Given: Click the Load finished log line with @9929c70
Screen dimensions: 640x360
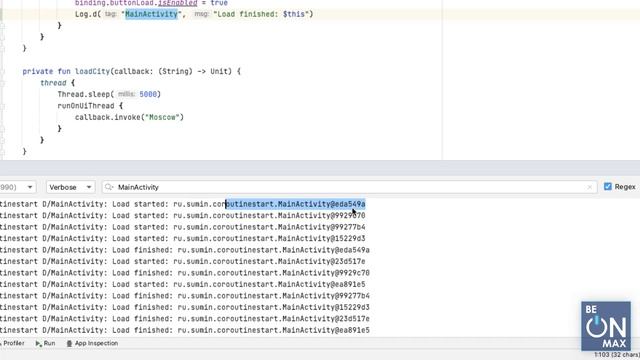Looking at the screenshot, I should 185,273.
